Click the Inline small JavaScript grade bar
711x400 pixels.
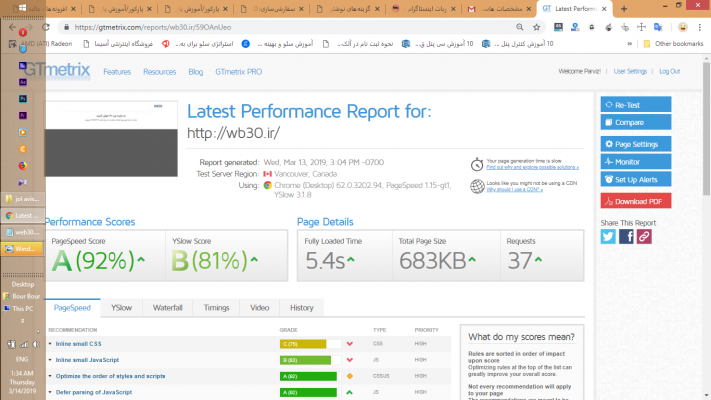click(310, 360)
